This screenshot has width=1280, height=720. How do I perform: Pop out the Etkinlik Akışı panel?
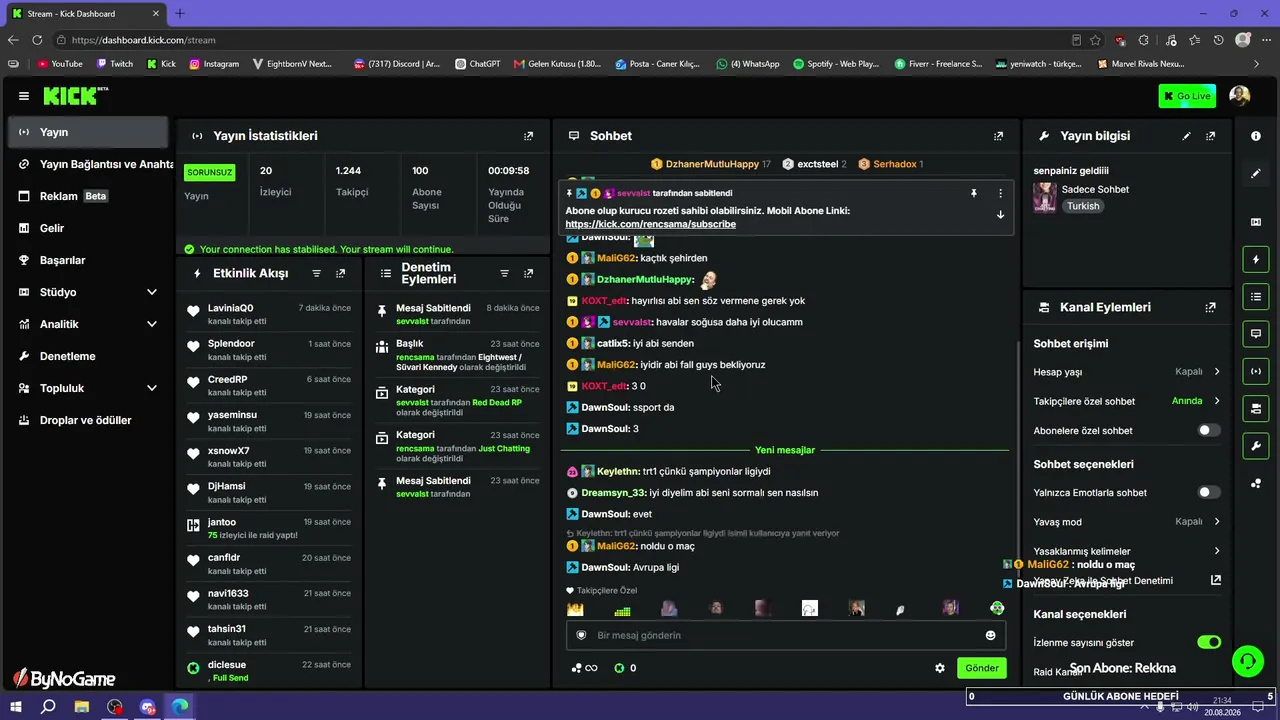point(341,273)
